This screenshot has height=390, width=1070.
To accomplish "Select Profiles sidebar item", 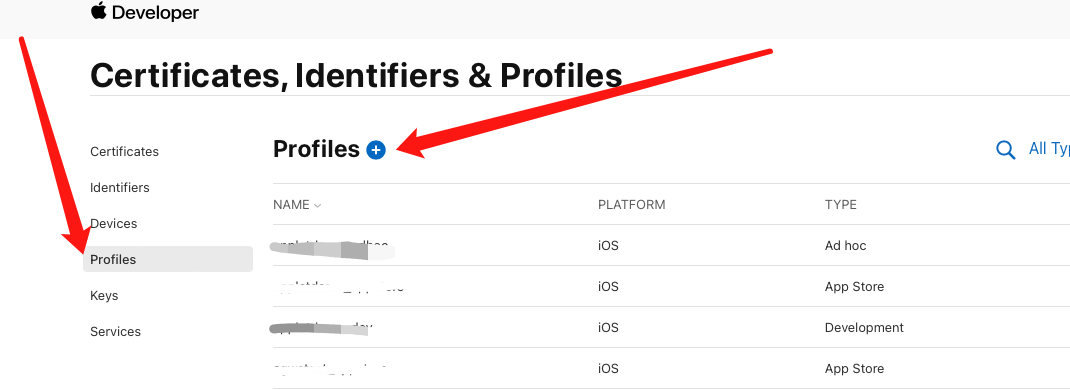I will click(x=168, y=259).
